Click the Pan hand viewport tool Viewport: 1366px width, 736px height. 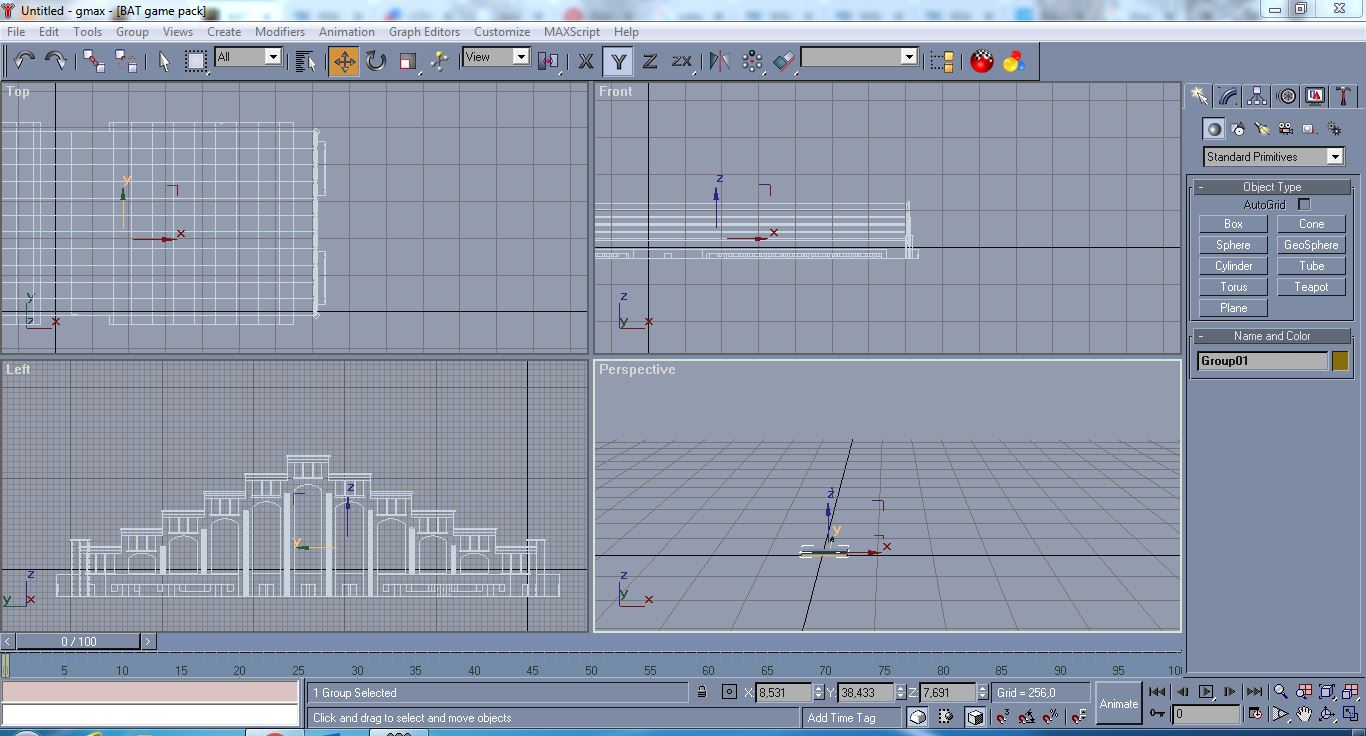tap(1304, 714)
